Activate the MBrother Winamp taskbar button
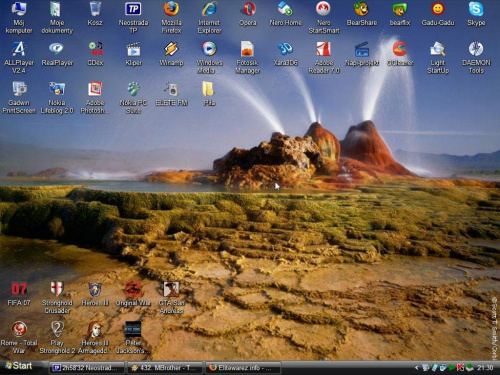Image resolution: width=500 pixels, height=375 pixels. [165, 368]
